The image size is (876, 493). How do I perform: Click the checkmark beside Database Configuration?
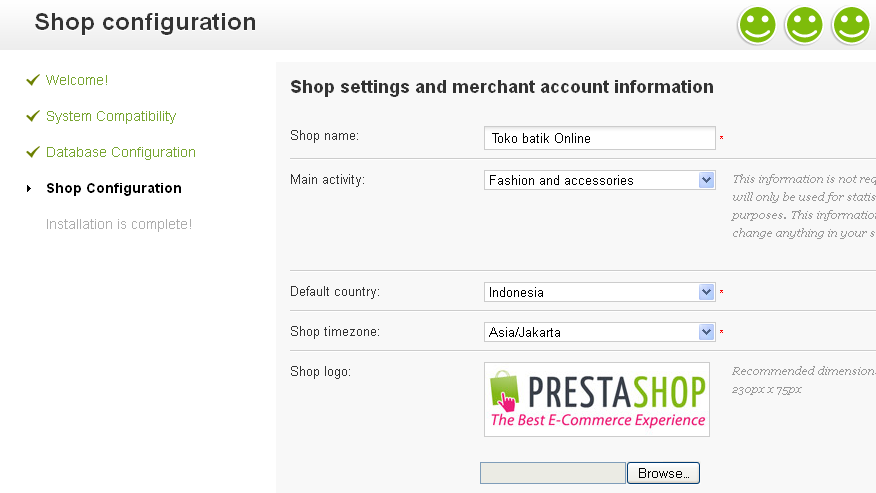[x=33, y=151]
